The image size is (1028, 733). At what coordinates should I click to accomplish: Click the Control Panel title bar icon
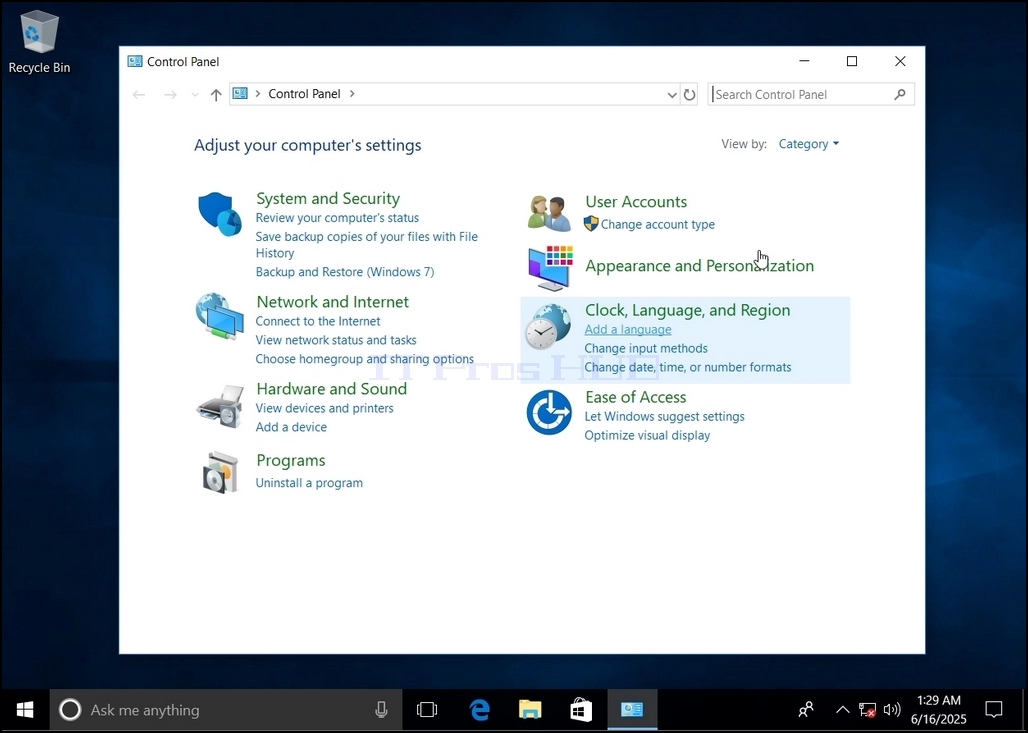tap(135, 62)
